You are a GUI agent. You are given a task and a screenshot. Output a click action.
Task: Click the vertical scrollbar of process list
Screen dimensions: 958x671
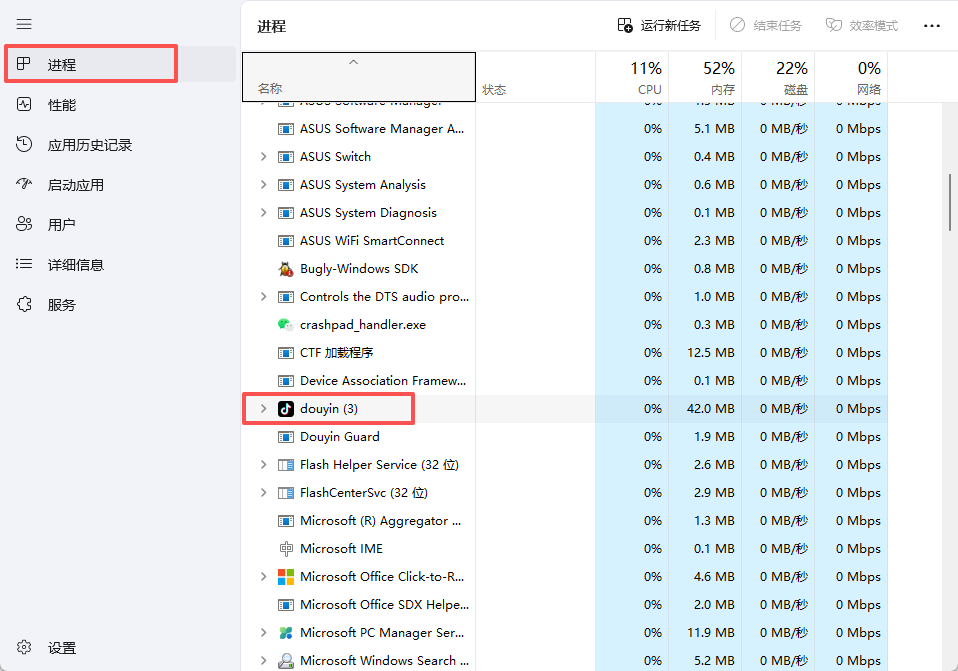950,203
